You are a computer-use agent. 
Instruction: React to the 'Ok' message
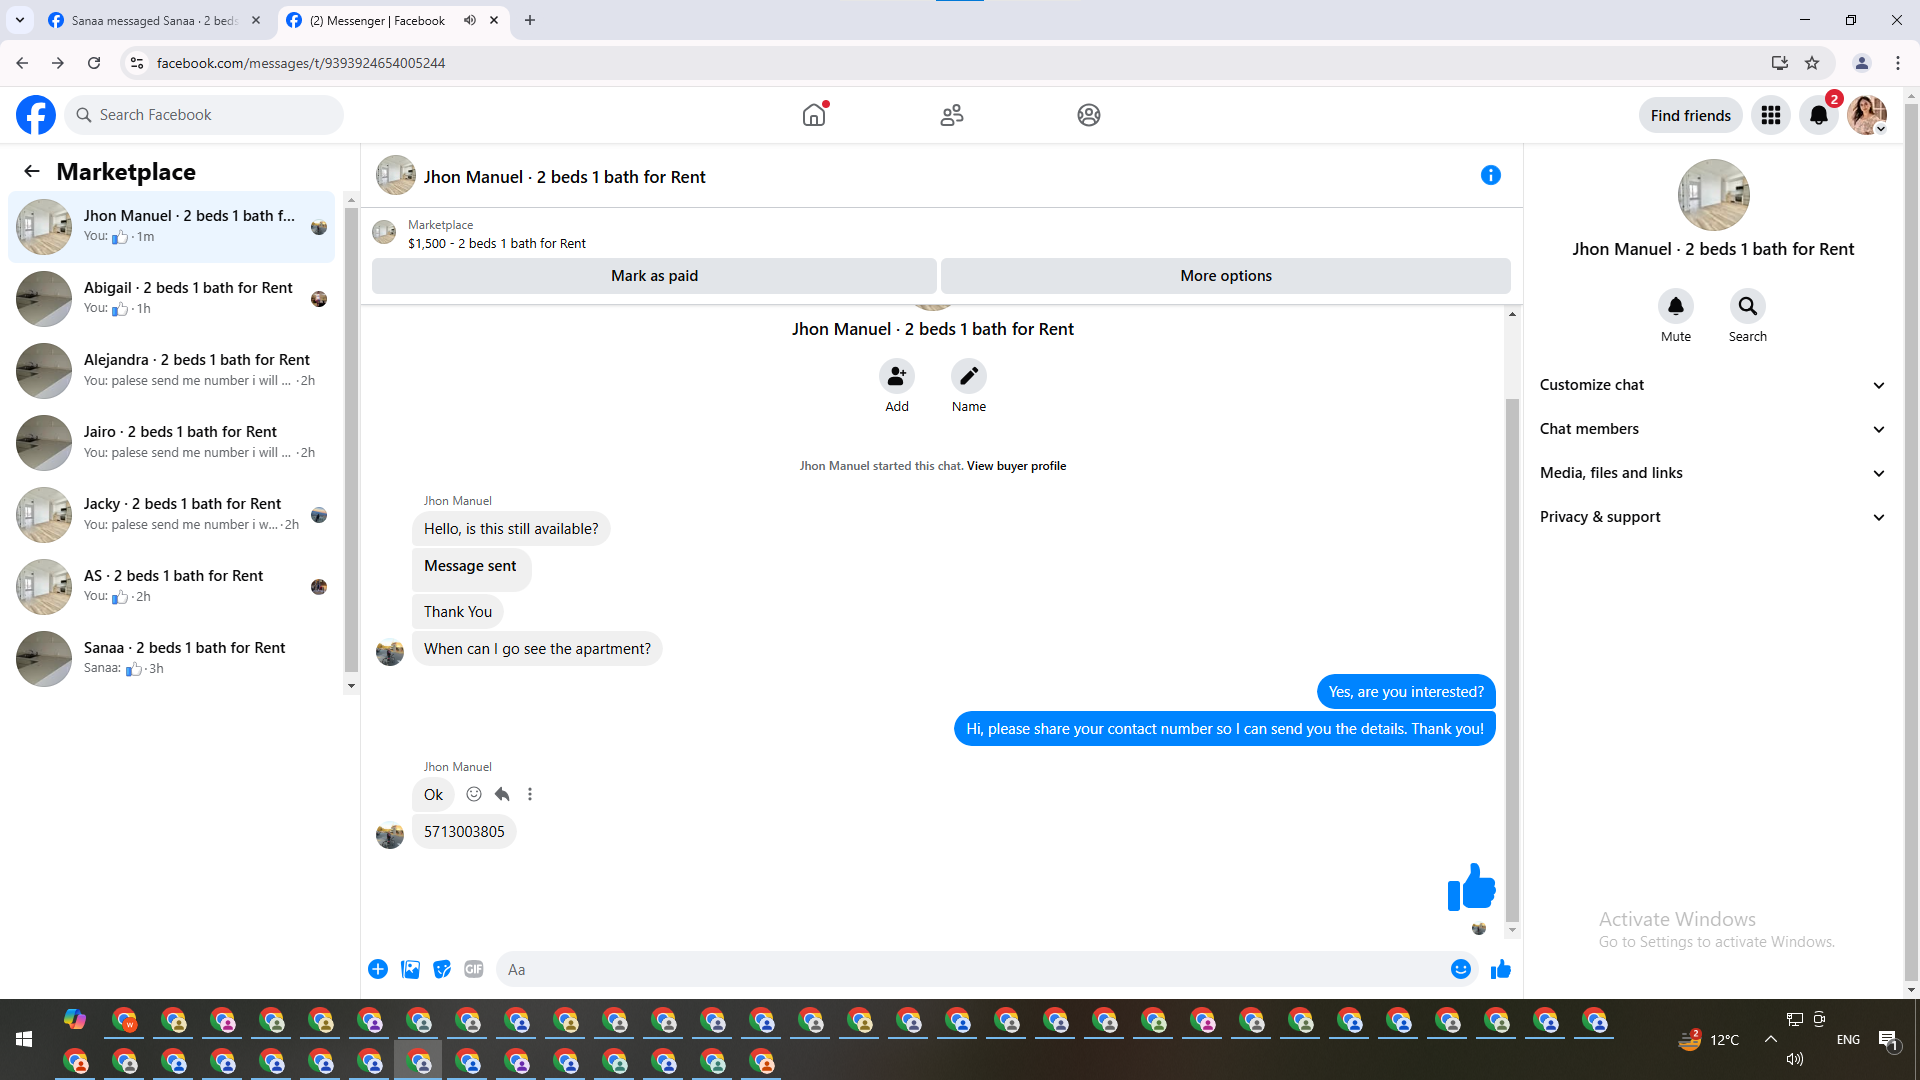474,794
